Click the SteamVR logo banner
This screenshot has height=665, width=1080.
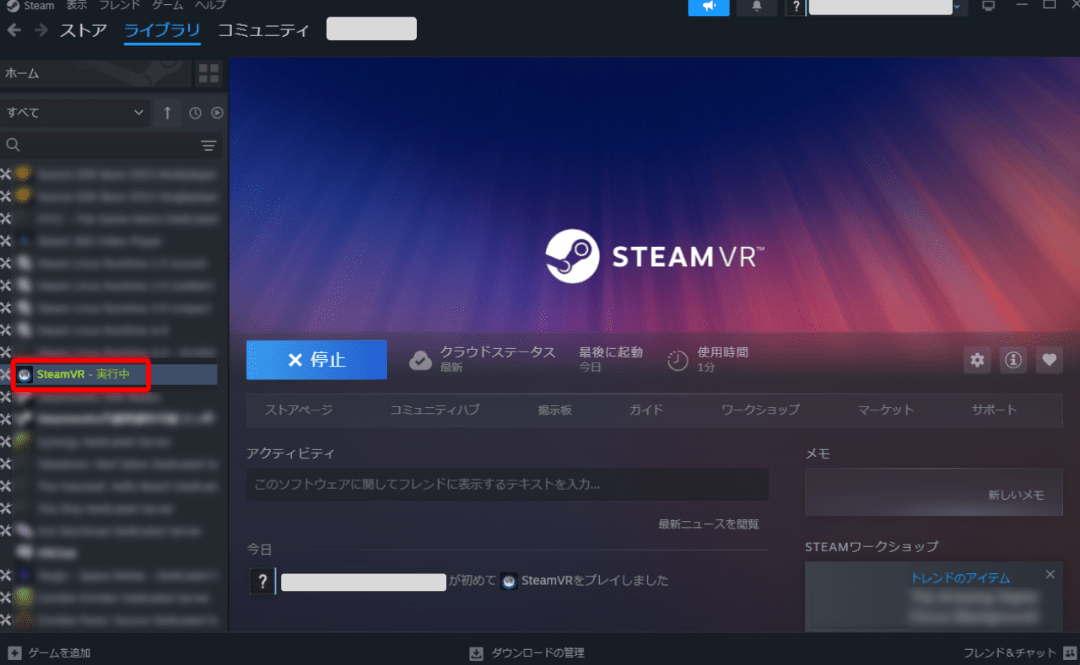tap(654, 256)
